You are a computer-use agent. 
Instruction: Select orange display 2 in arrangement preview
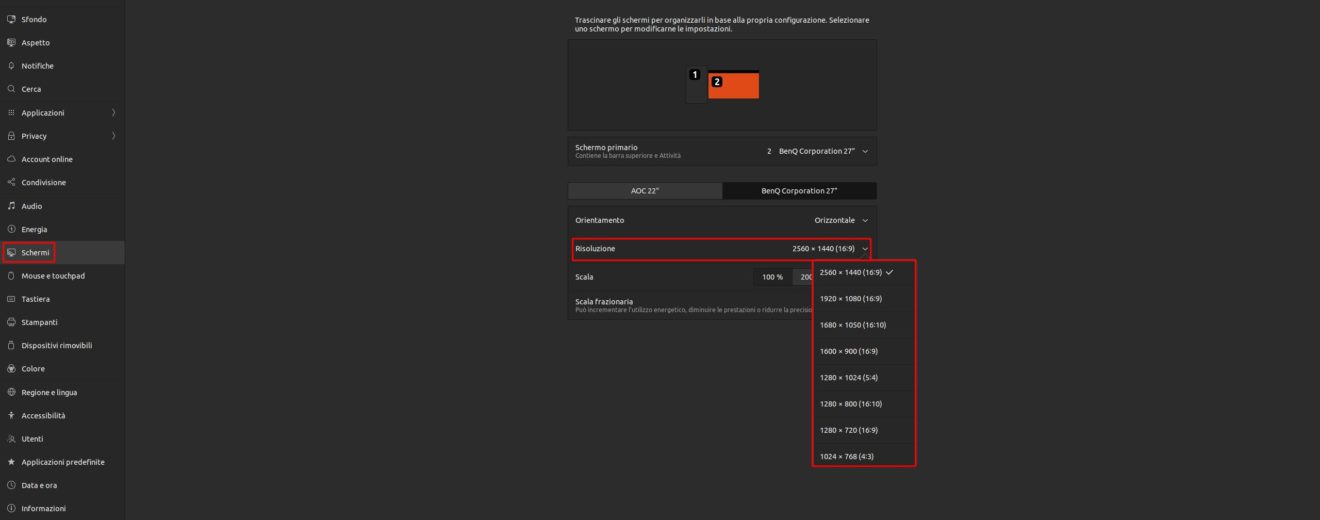pyautogui.click(x=734, y=86)
